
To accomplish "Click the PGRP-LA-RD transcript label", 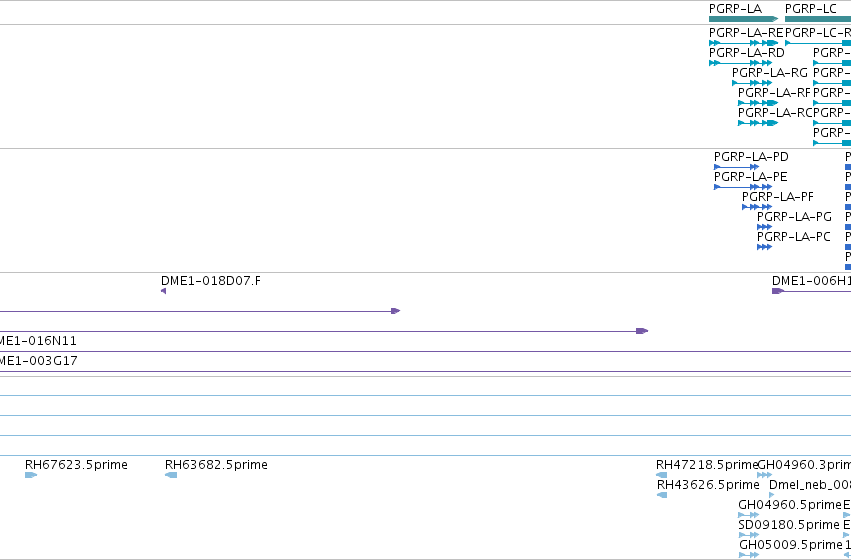I will 747,53.
